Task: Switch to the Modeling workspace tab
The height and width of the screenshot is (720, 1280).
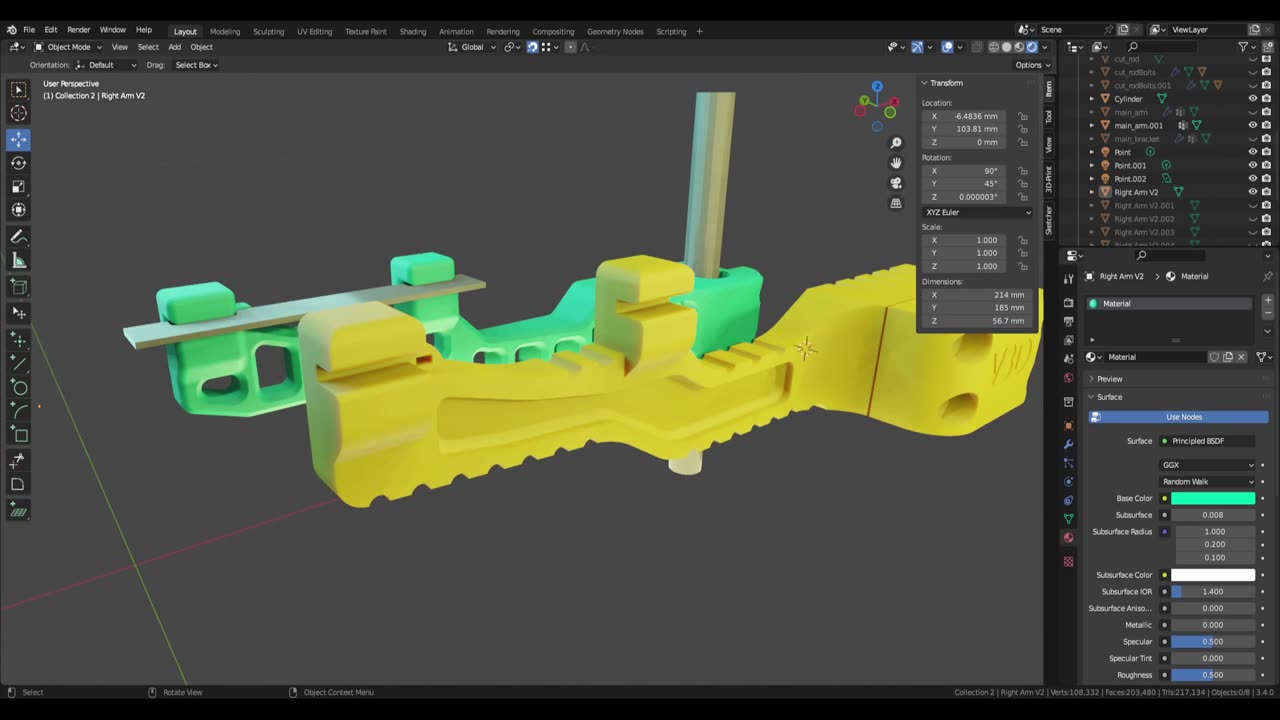Action: click(x=224, y=31)
